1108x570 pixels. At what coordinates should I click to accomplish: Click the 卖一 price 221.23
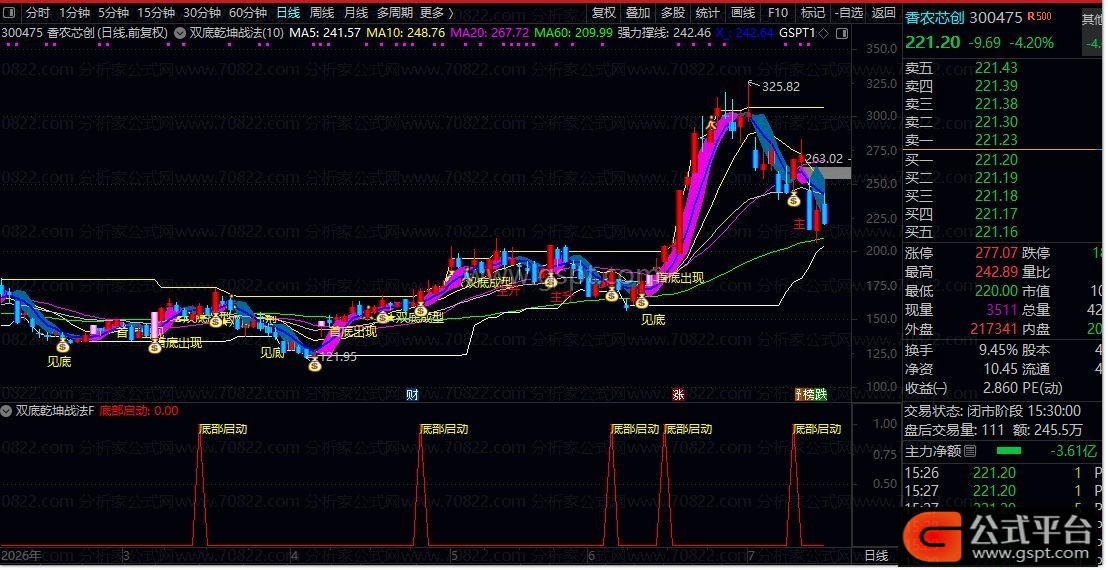point(996,140)
